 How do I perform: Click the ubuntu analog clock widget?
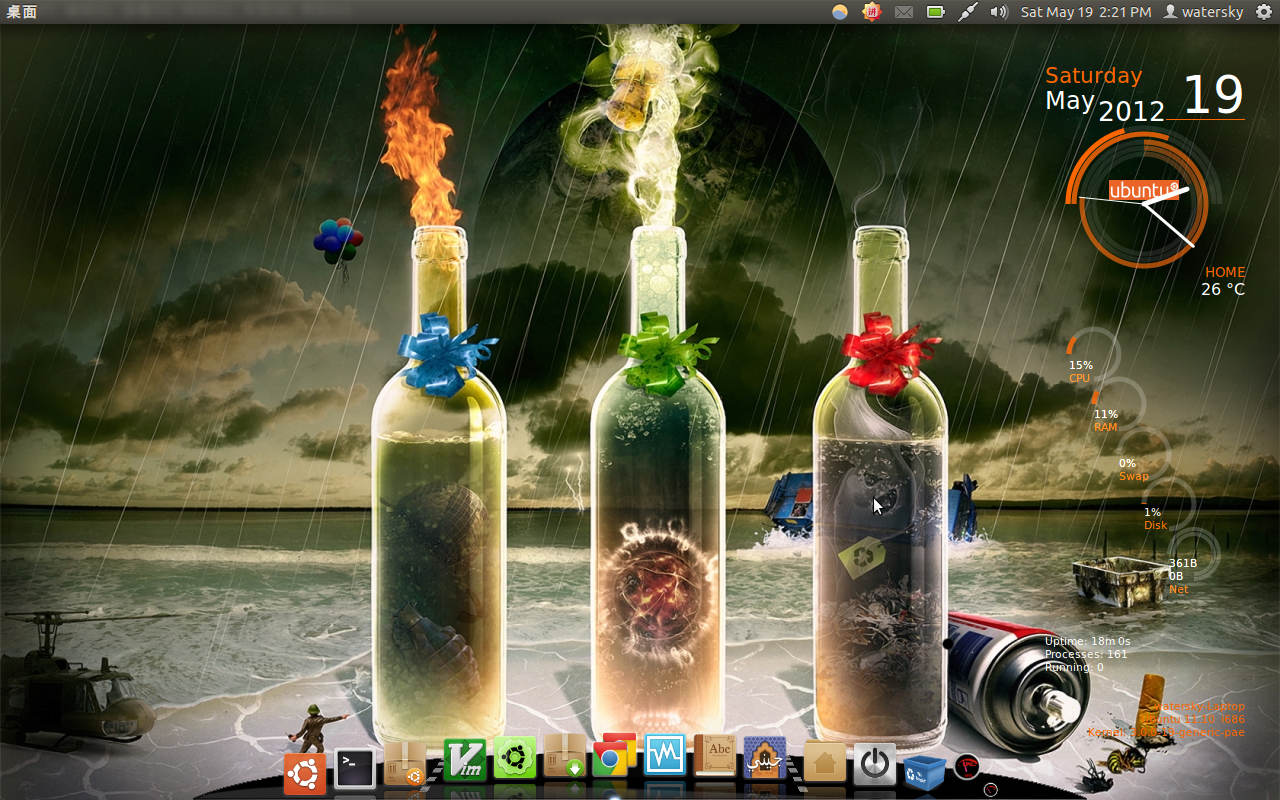click(x=1144, y=200)
